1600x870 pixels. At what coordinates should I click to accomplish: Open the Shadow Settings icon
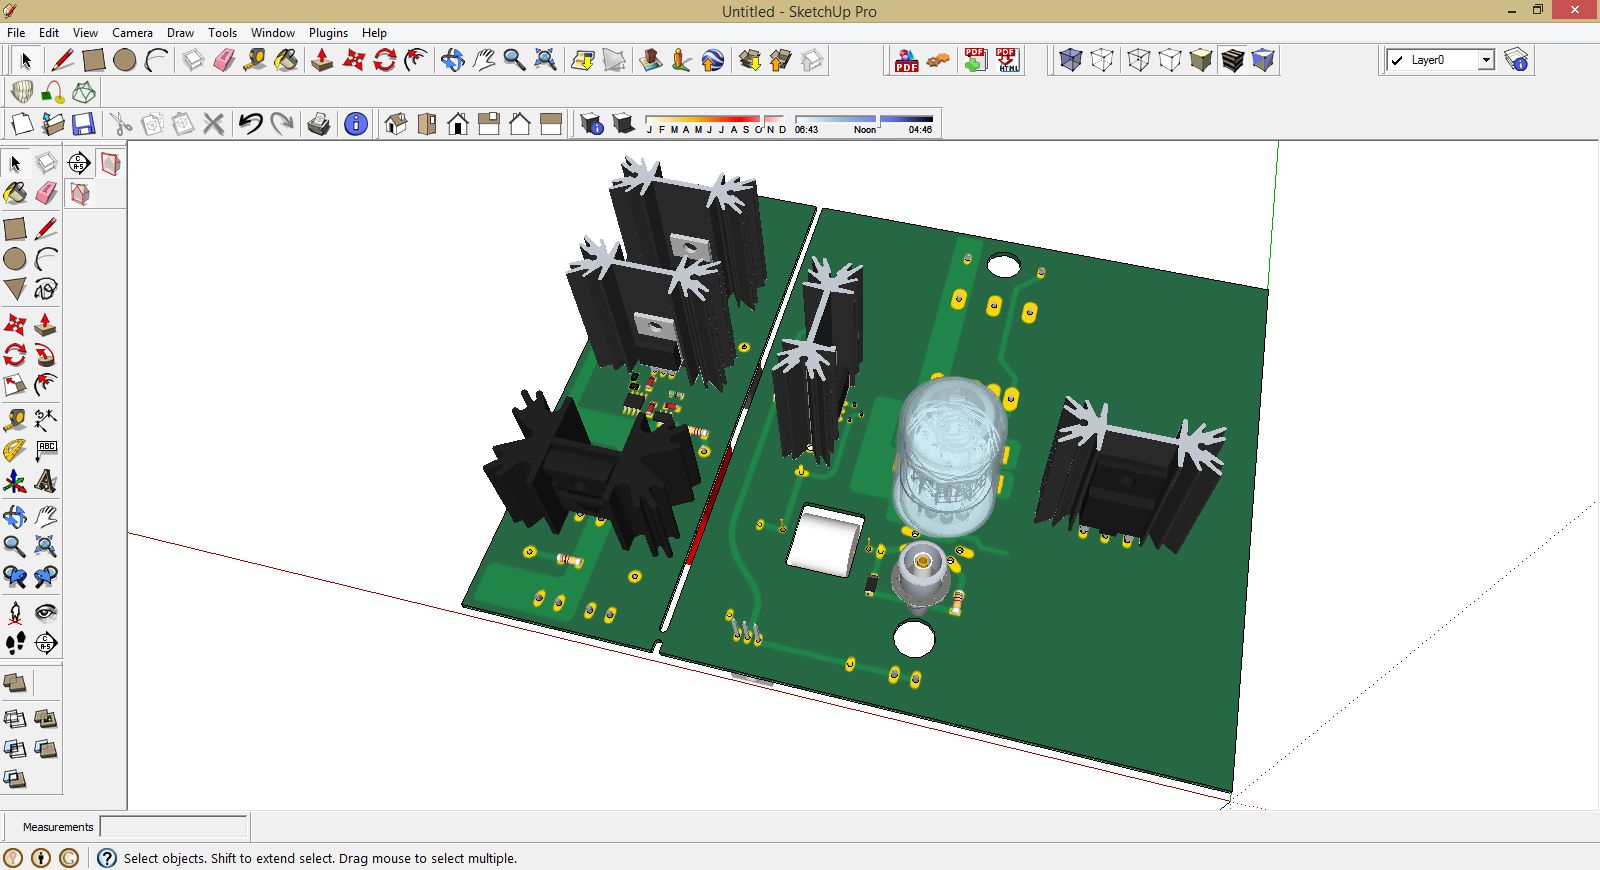point(592,124)
